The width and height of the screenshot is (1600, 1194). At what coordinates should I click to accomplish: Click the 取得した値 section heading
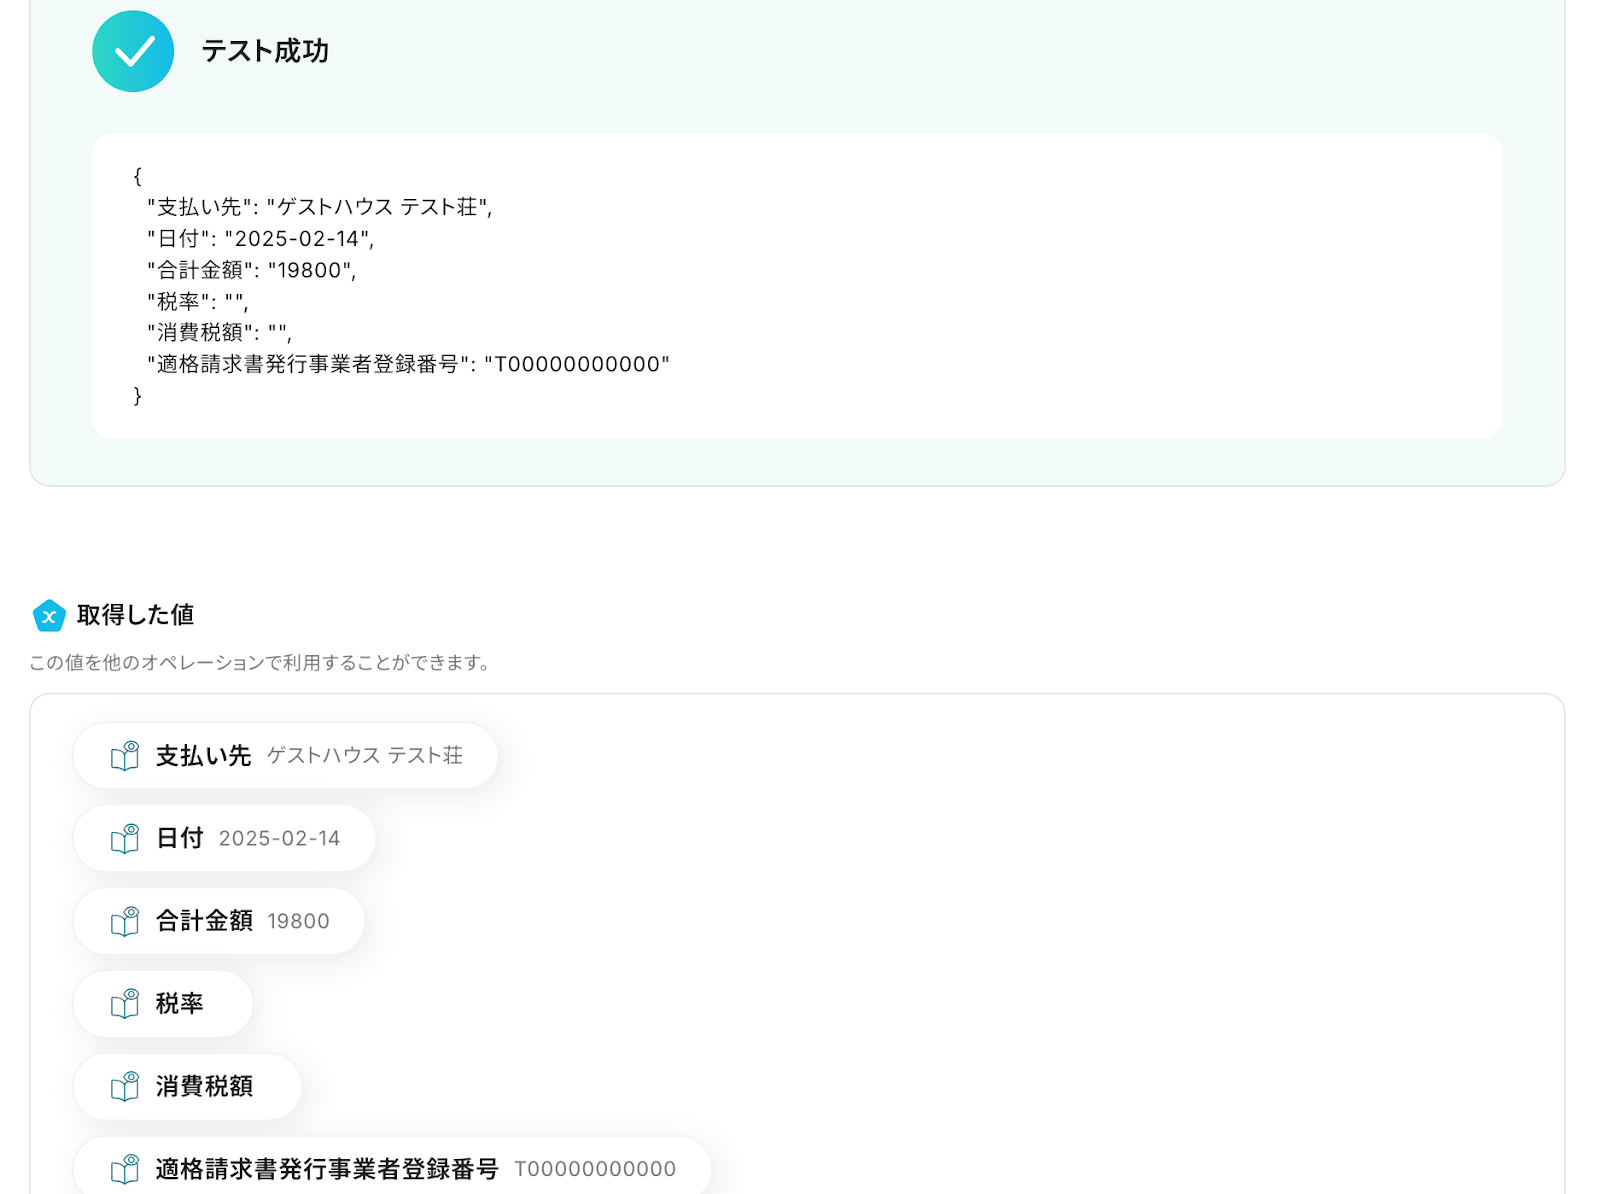tap(135, 615)
